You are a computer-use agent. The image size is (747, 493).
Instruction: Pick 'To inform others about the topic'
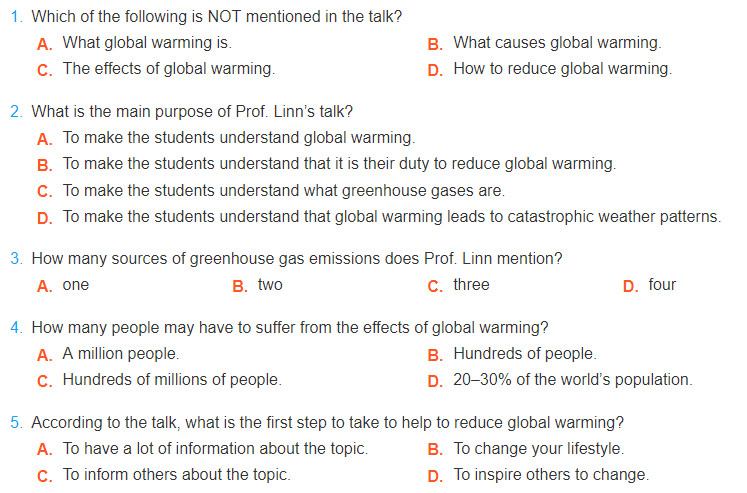[176, 475]
